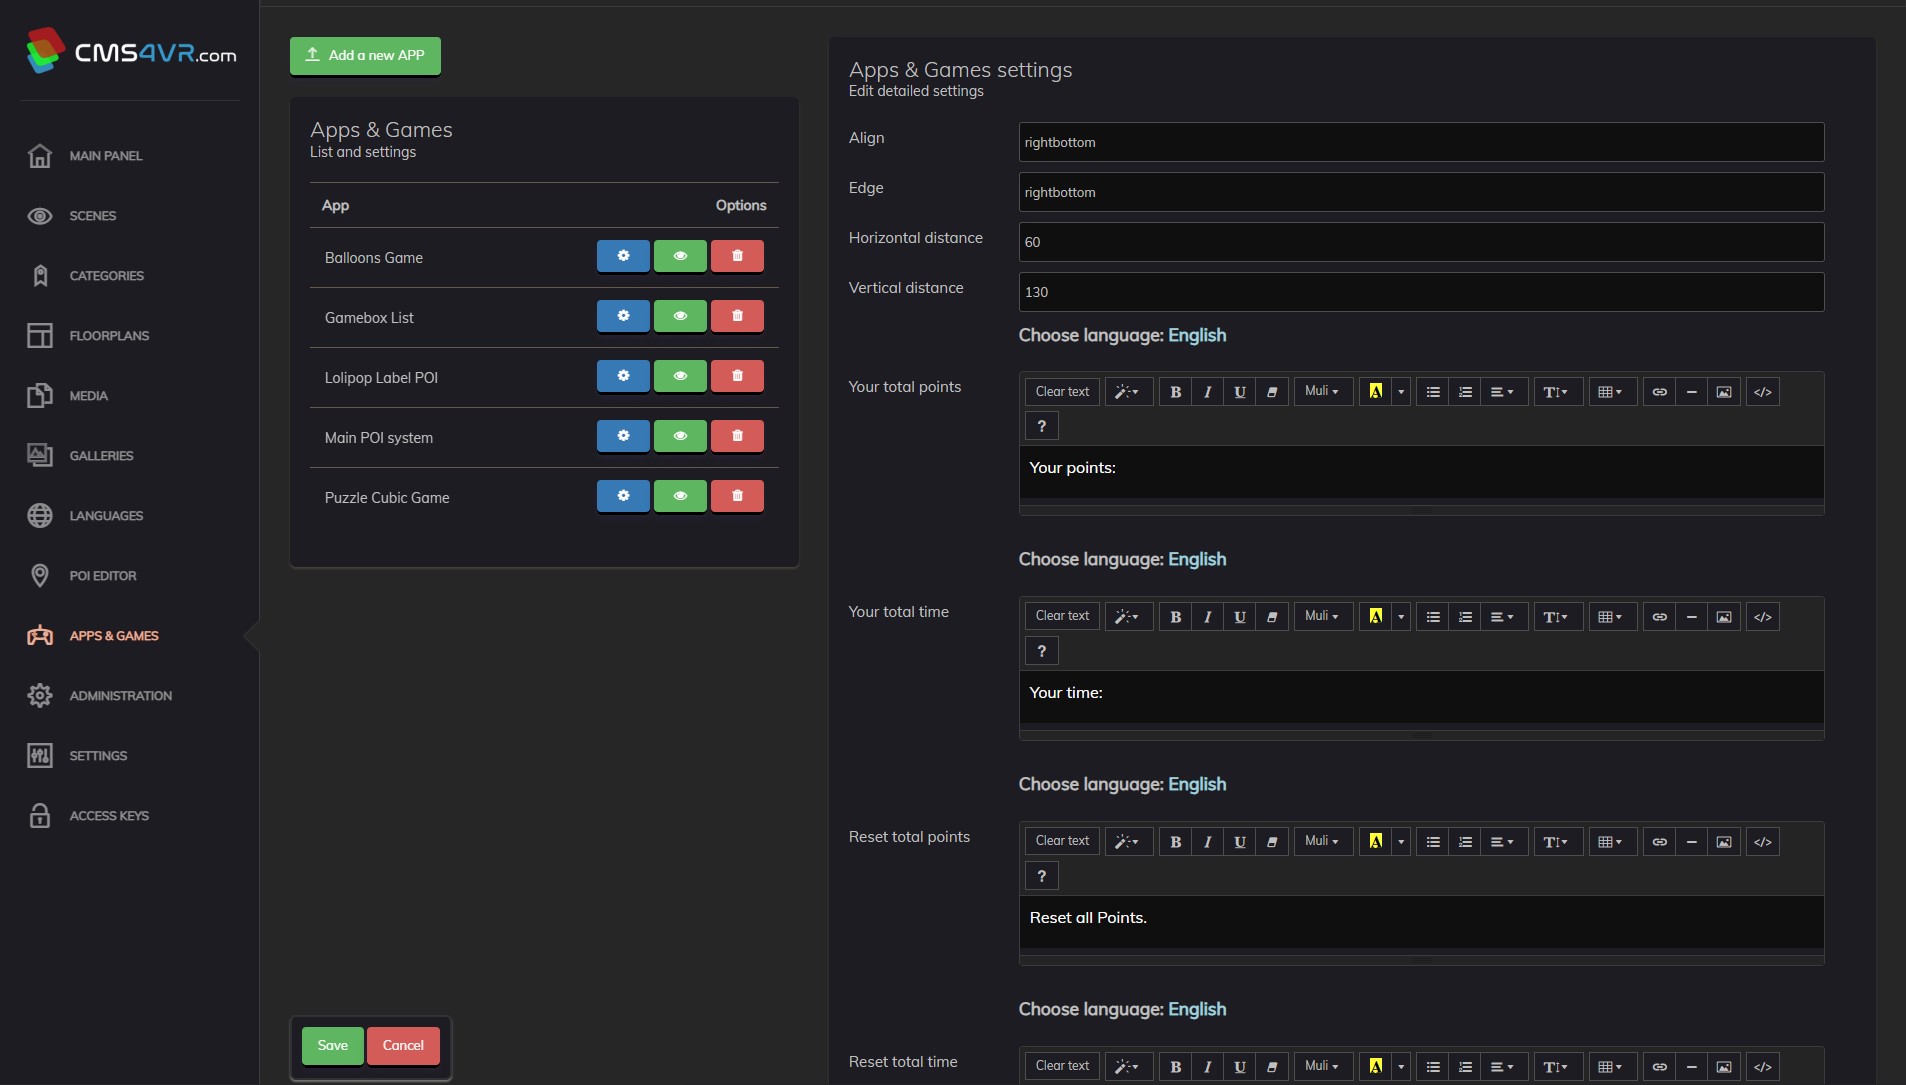Insert a link in Your total points editor
The image size is (1906, 1085).
[1659, 392]
